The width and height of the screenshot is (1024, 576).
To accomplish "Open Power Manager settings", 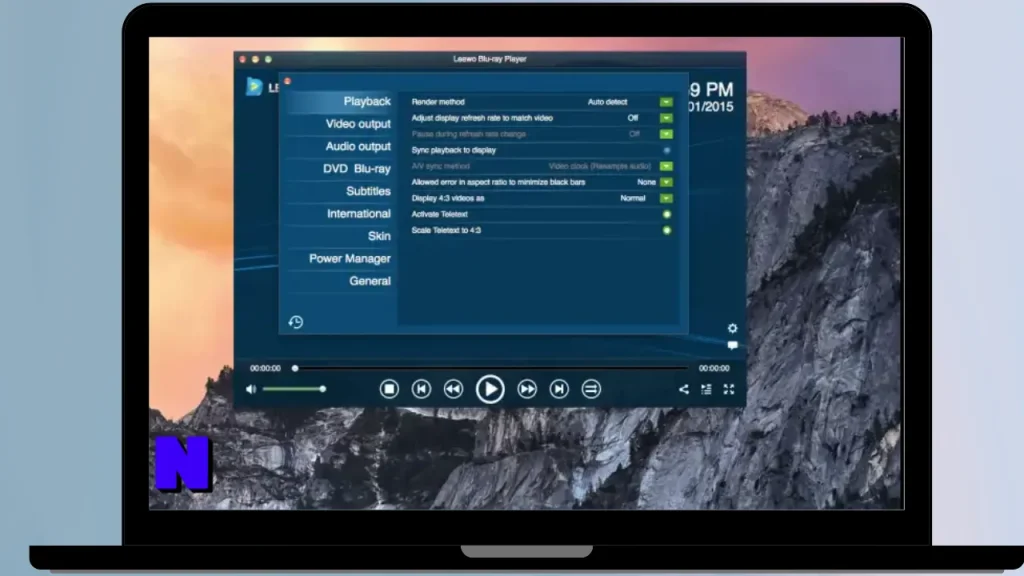I will point(349,259).
